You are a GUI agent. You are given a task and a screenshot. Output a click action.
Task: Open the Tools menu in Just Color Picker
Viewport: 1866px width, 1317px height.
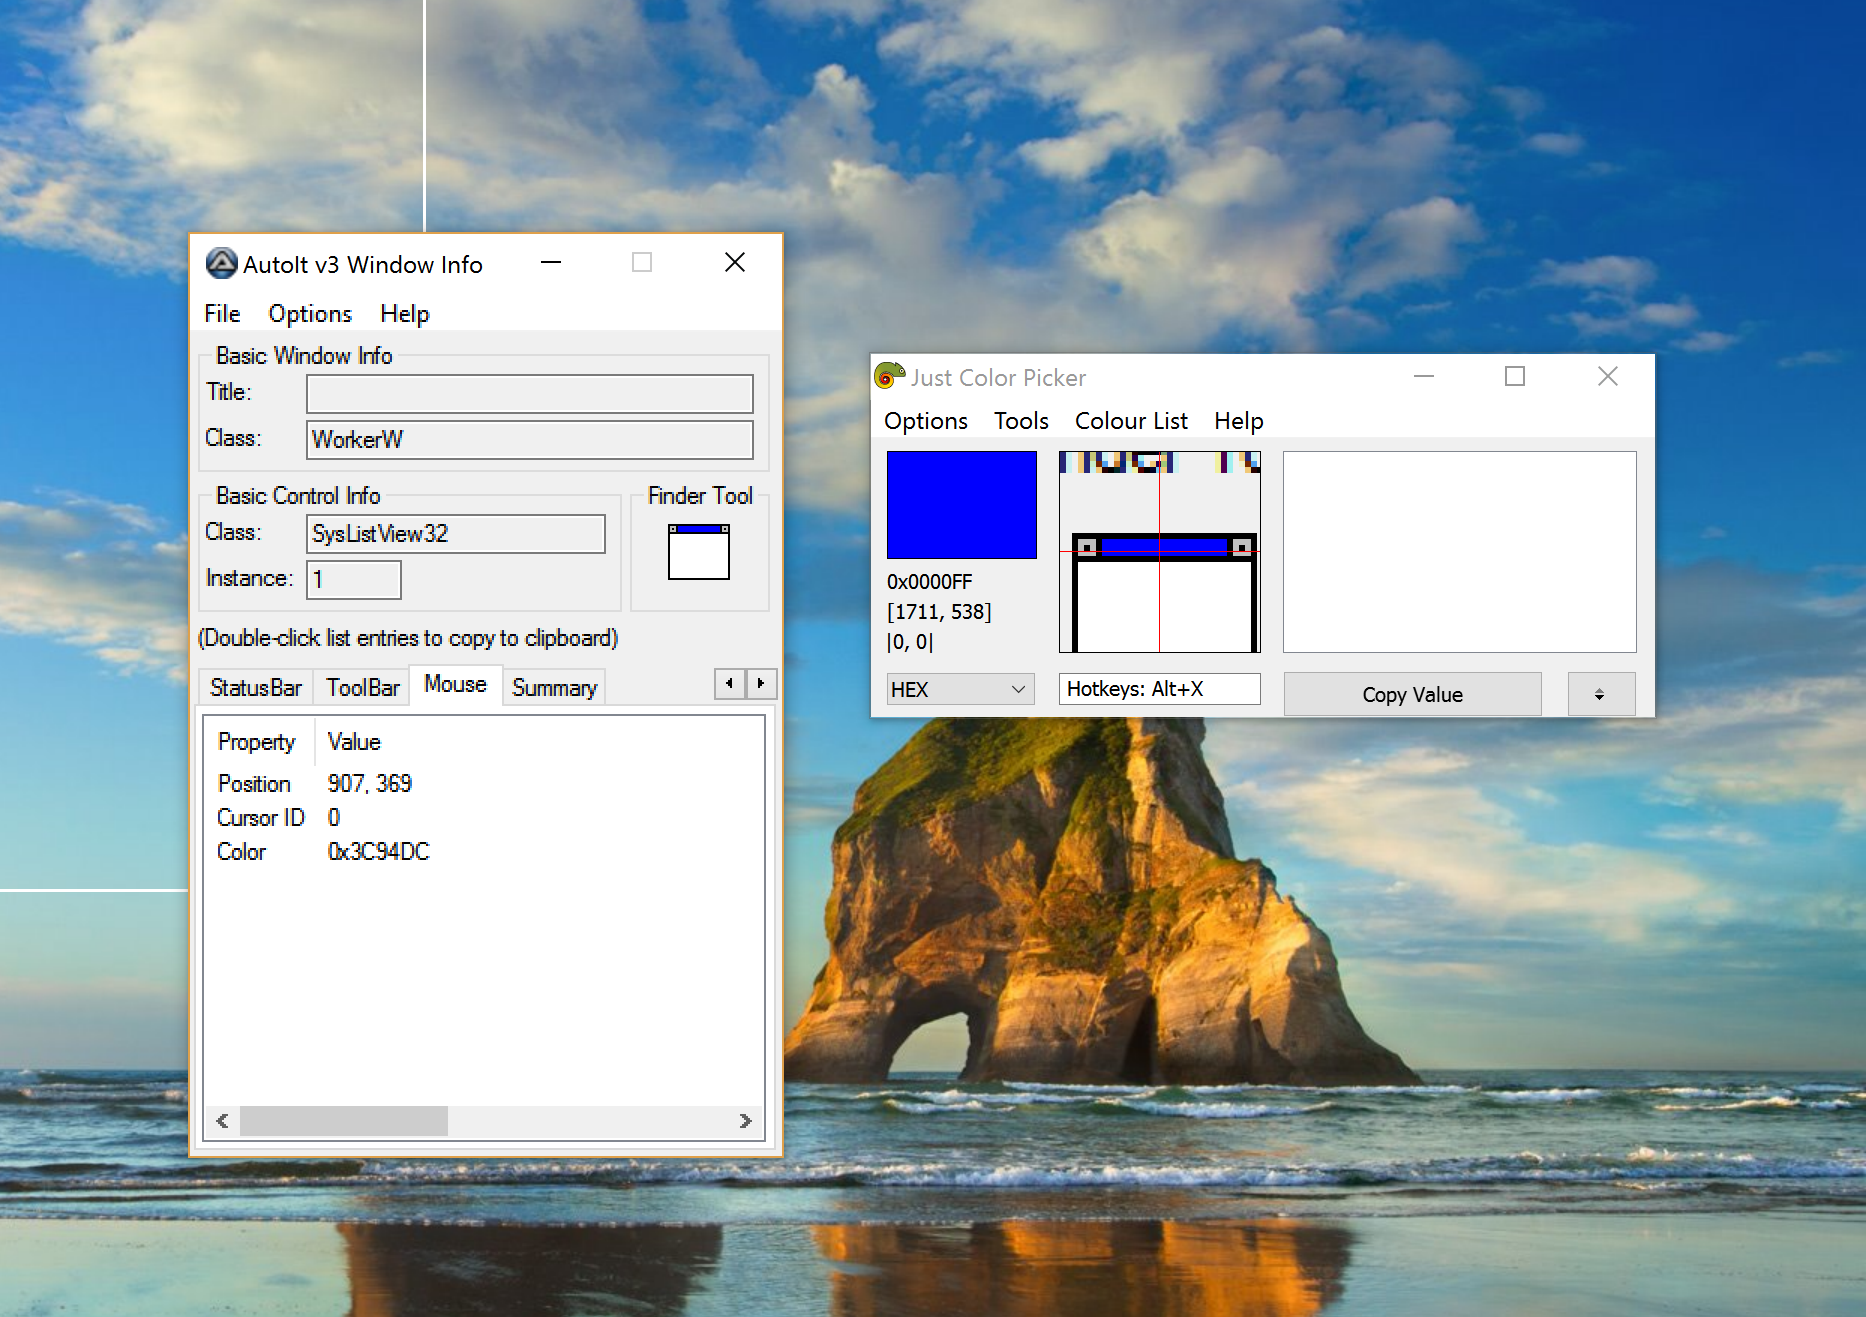point(1020,421)
